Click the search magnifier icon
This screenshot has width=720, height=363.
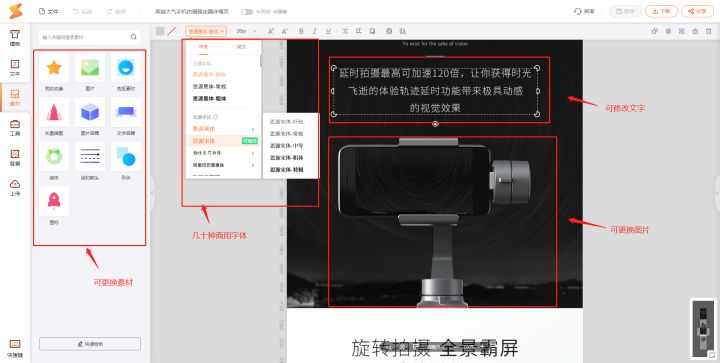click(x=134, y=37)
